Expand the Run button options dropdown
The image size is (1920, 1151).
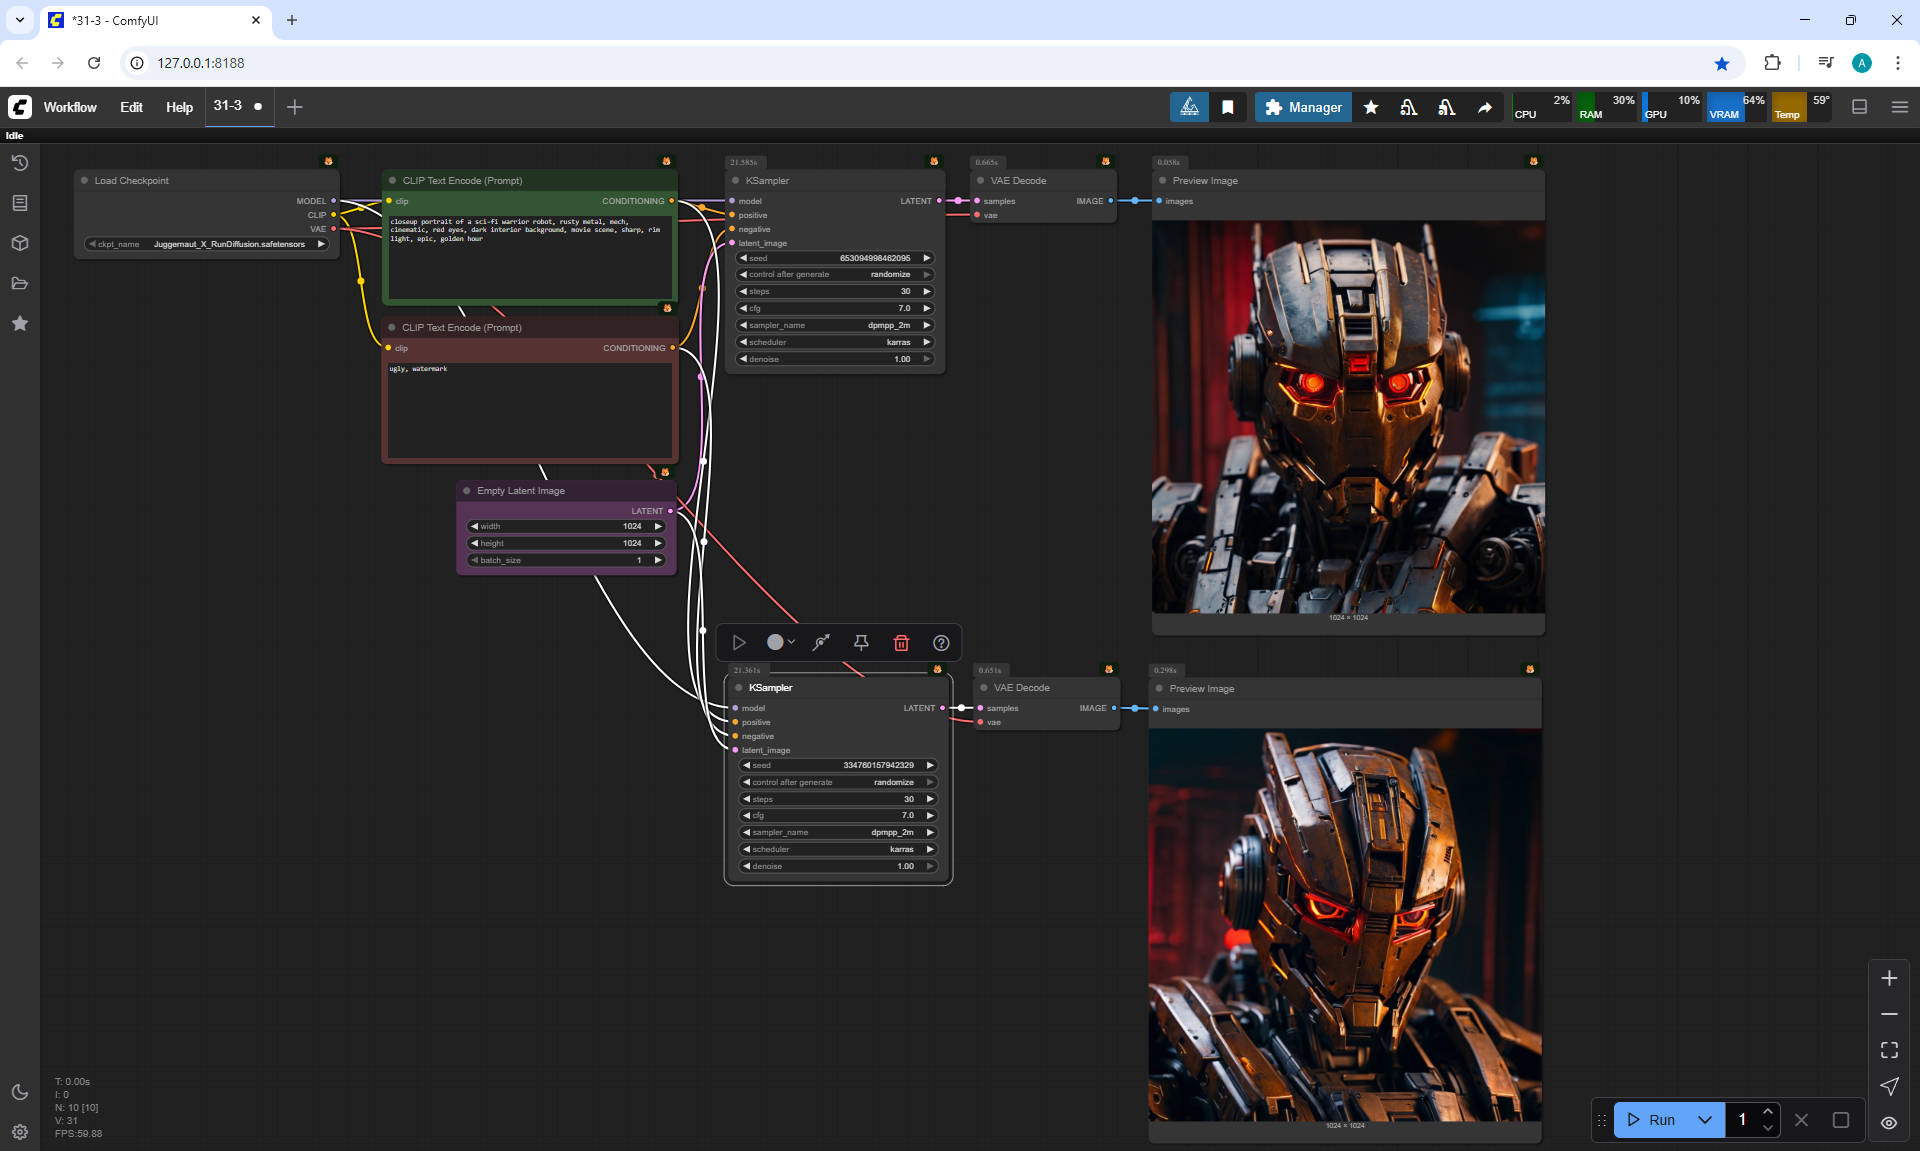pyautogui.click(x=1705, y=1120)
